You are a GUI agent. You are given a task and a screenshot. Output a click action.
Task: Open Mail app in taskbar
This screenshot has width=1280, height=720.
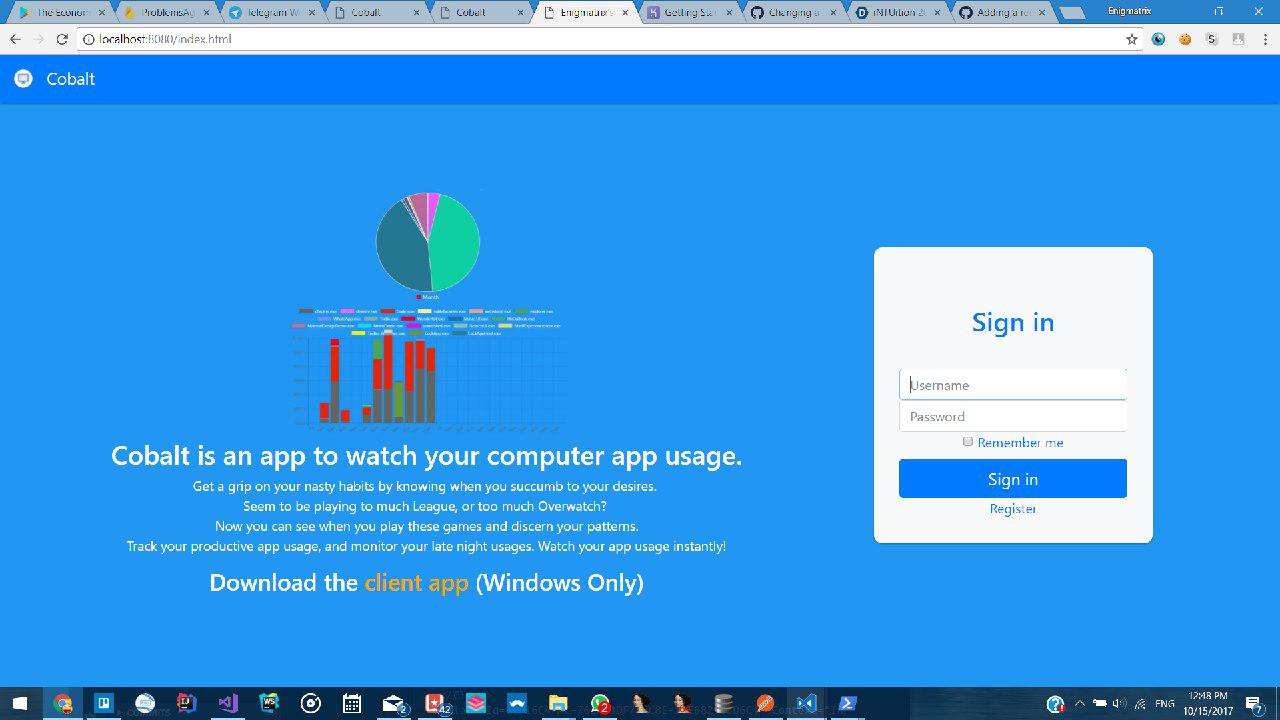tap(393, 704)
